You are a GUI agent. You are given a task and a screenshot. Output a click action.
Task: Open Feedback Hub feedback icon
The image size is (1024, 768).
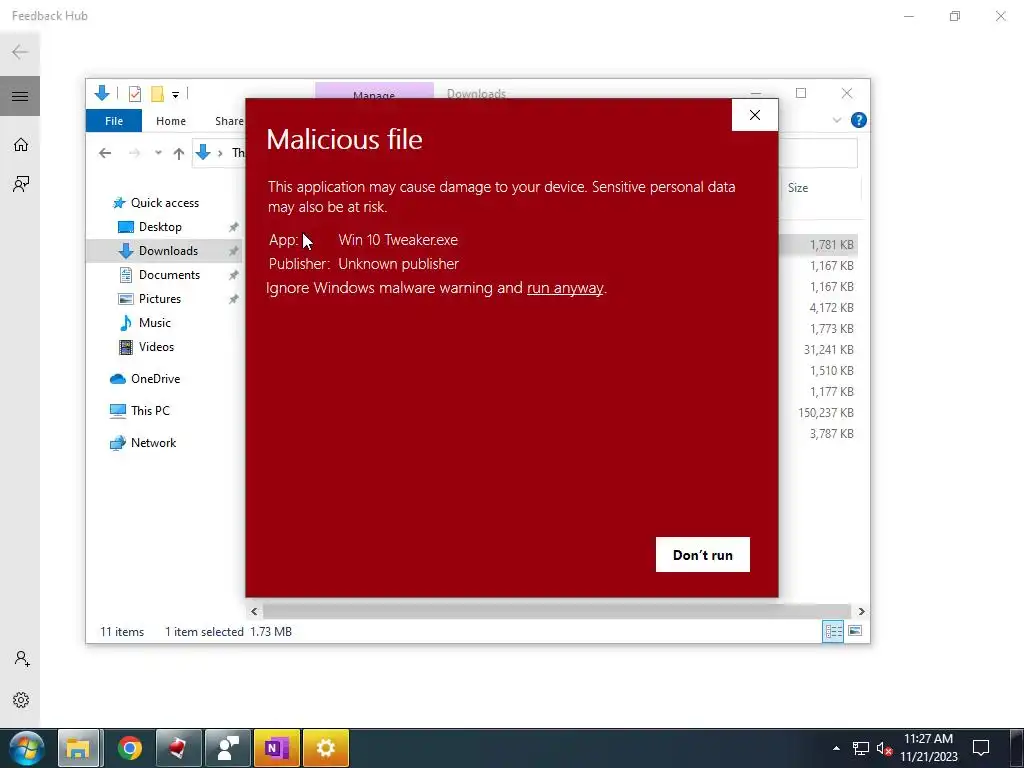click(20, 184)
